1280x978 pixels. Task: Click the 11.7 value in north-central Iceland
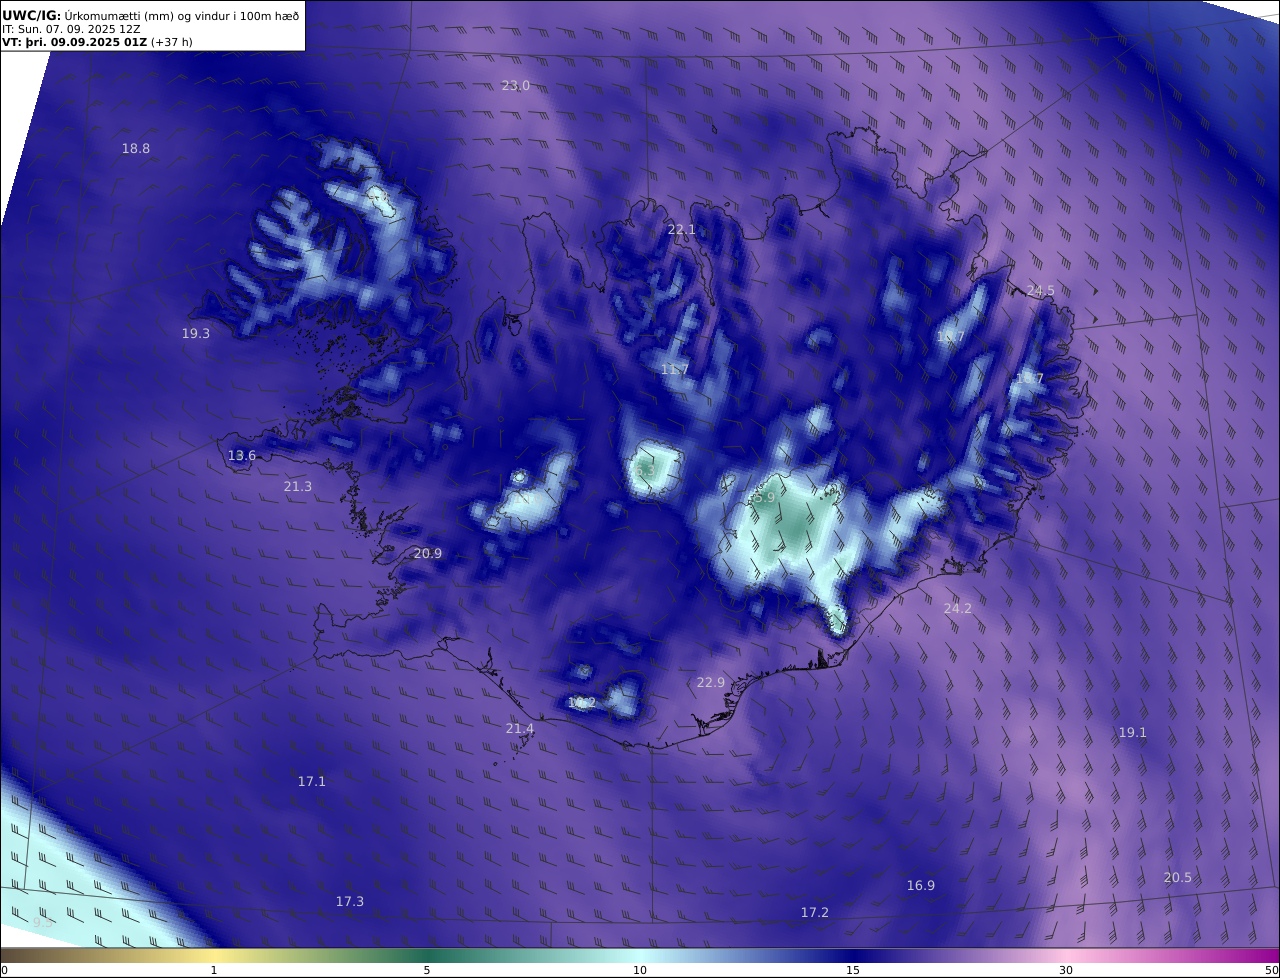click(x=675, y=370)
